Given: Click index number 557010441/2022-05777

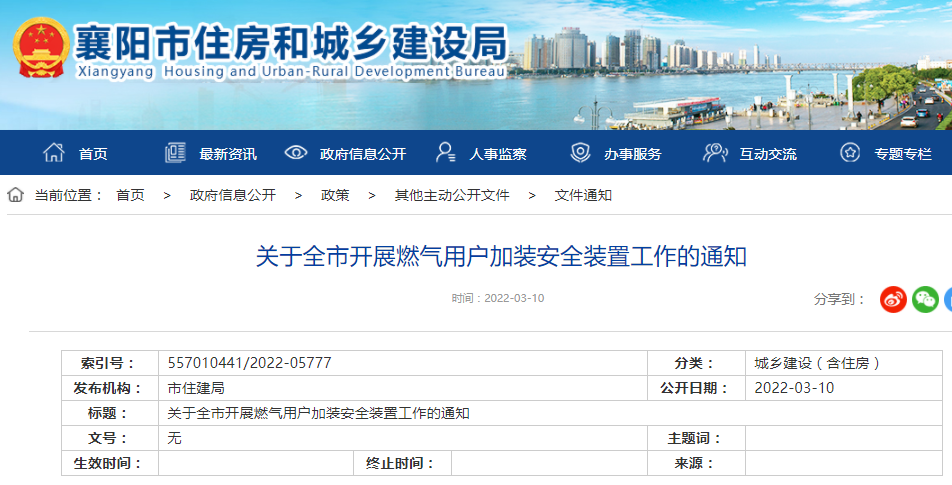Looking at the screenshot, I should 250,363.
